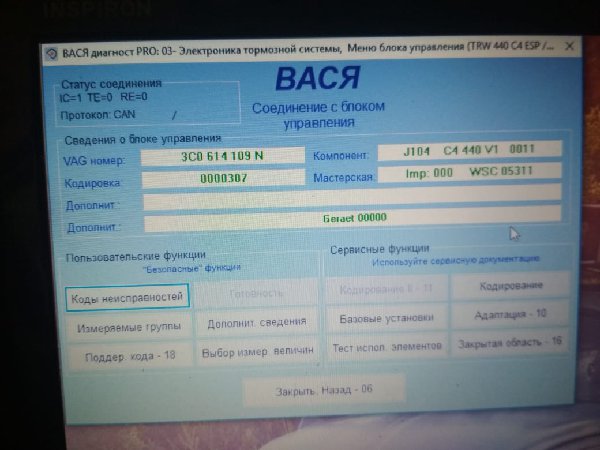Open Закрытая область - 16 security access
600x450 pixels.
510,342
